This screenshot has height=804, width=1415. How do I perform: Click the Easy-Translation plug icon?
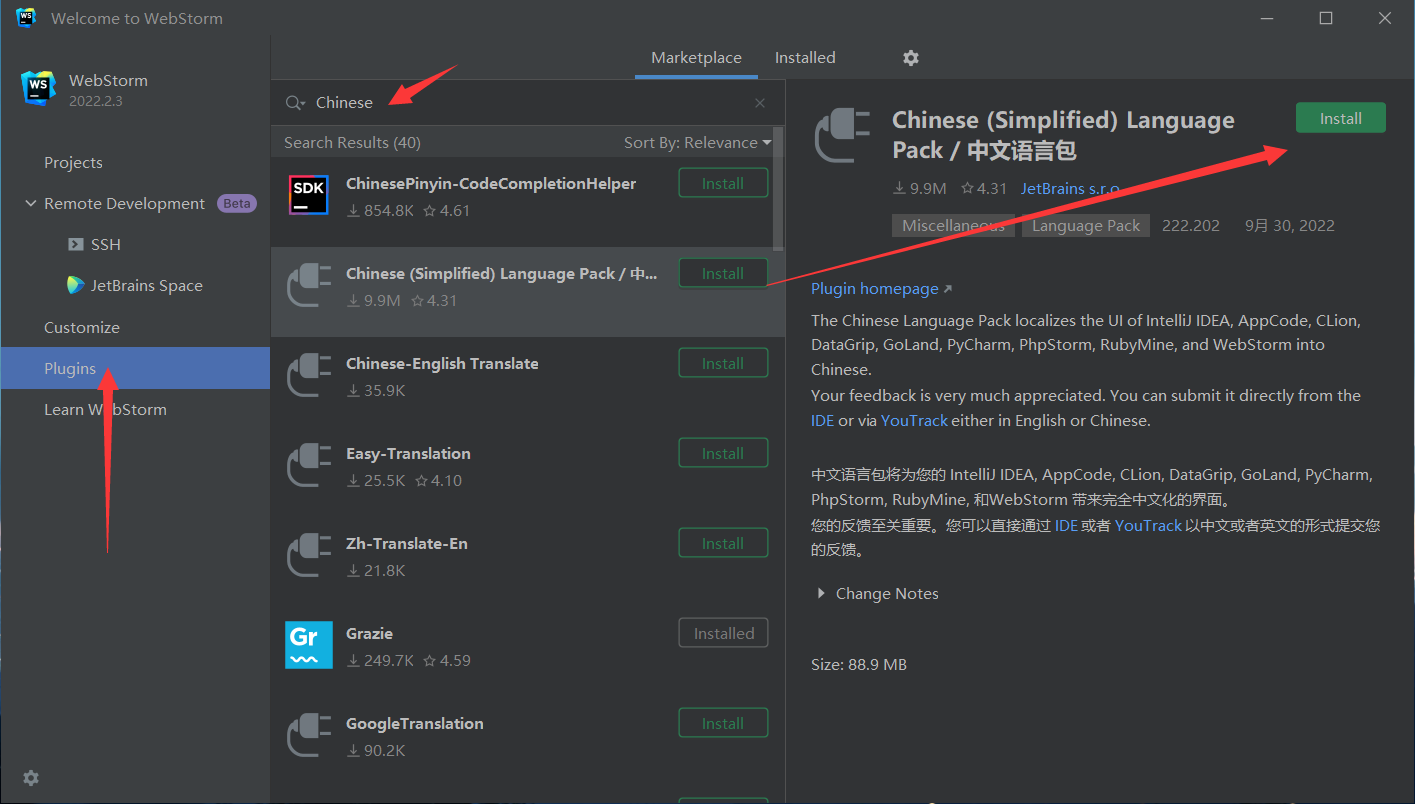[308, 464]
